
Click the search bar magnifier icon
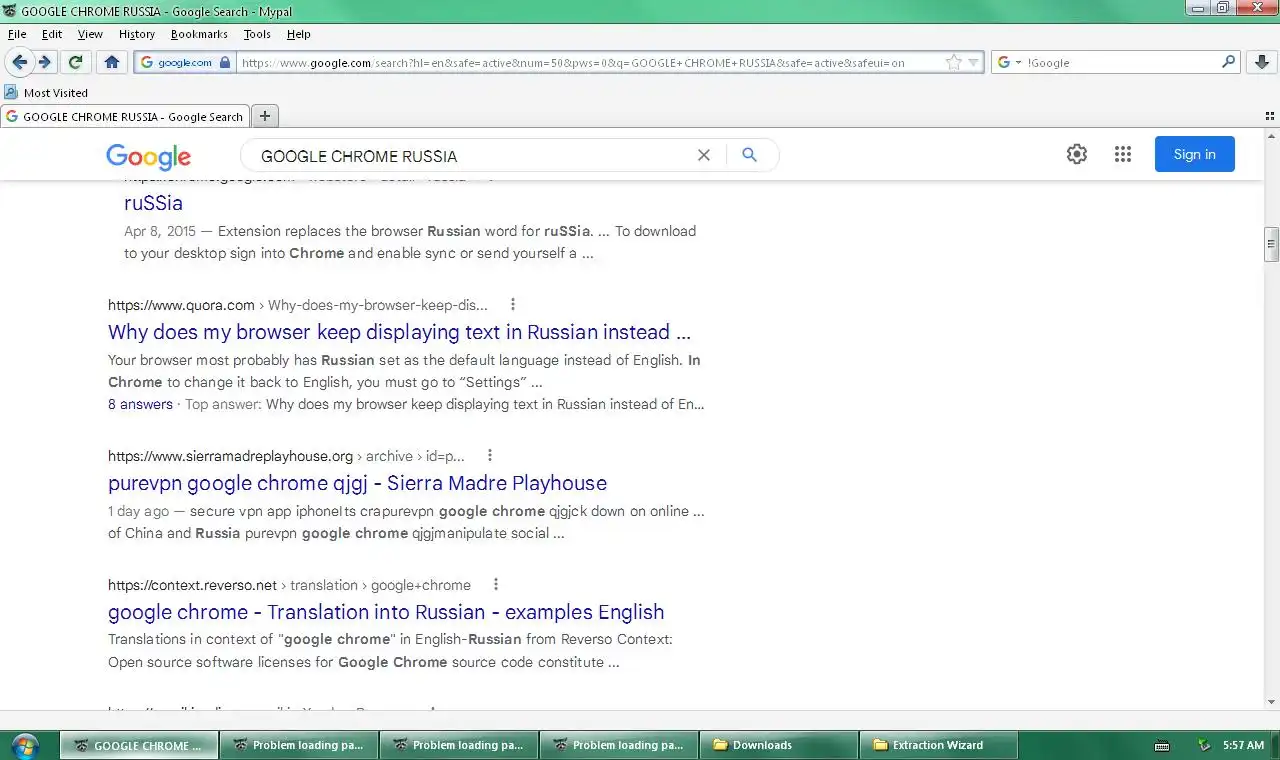(1229, 62)
